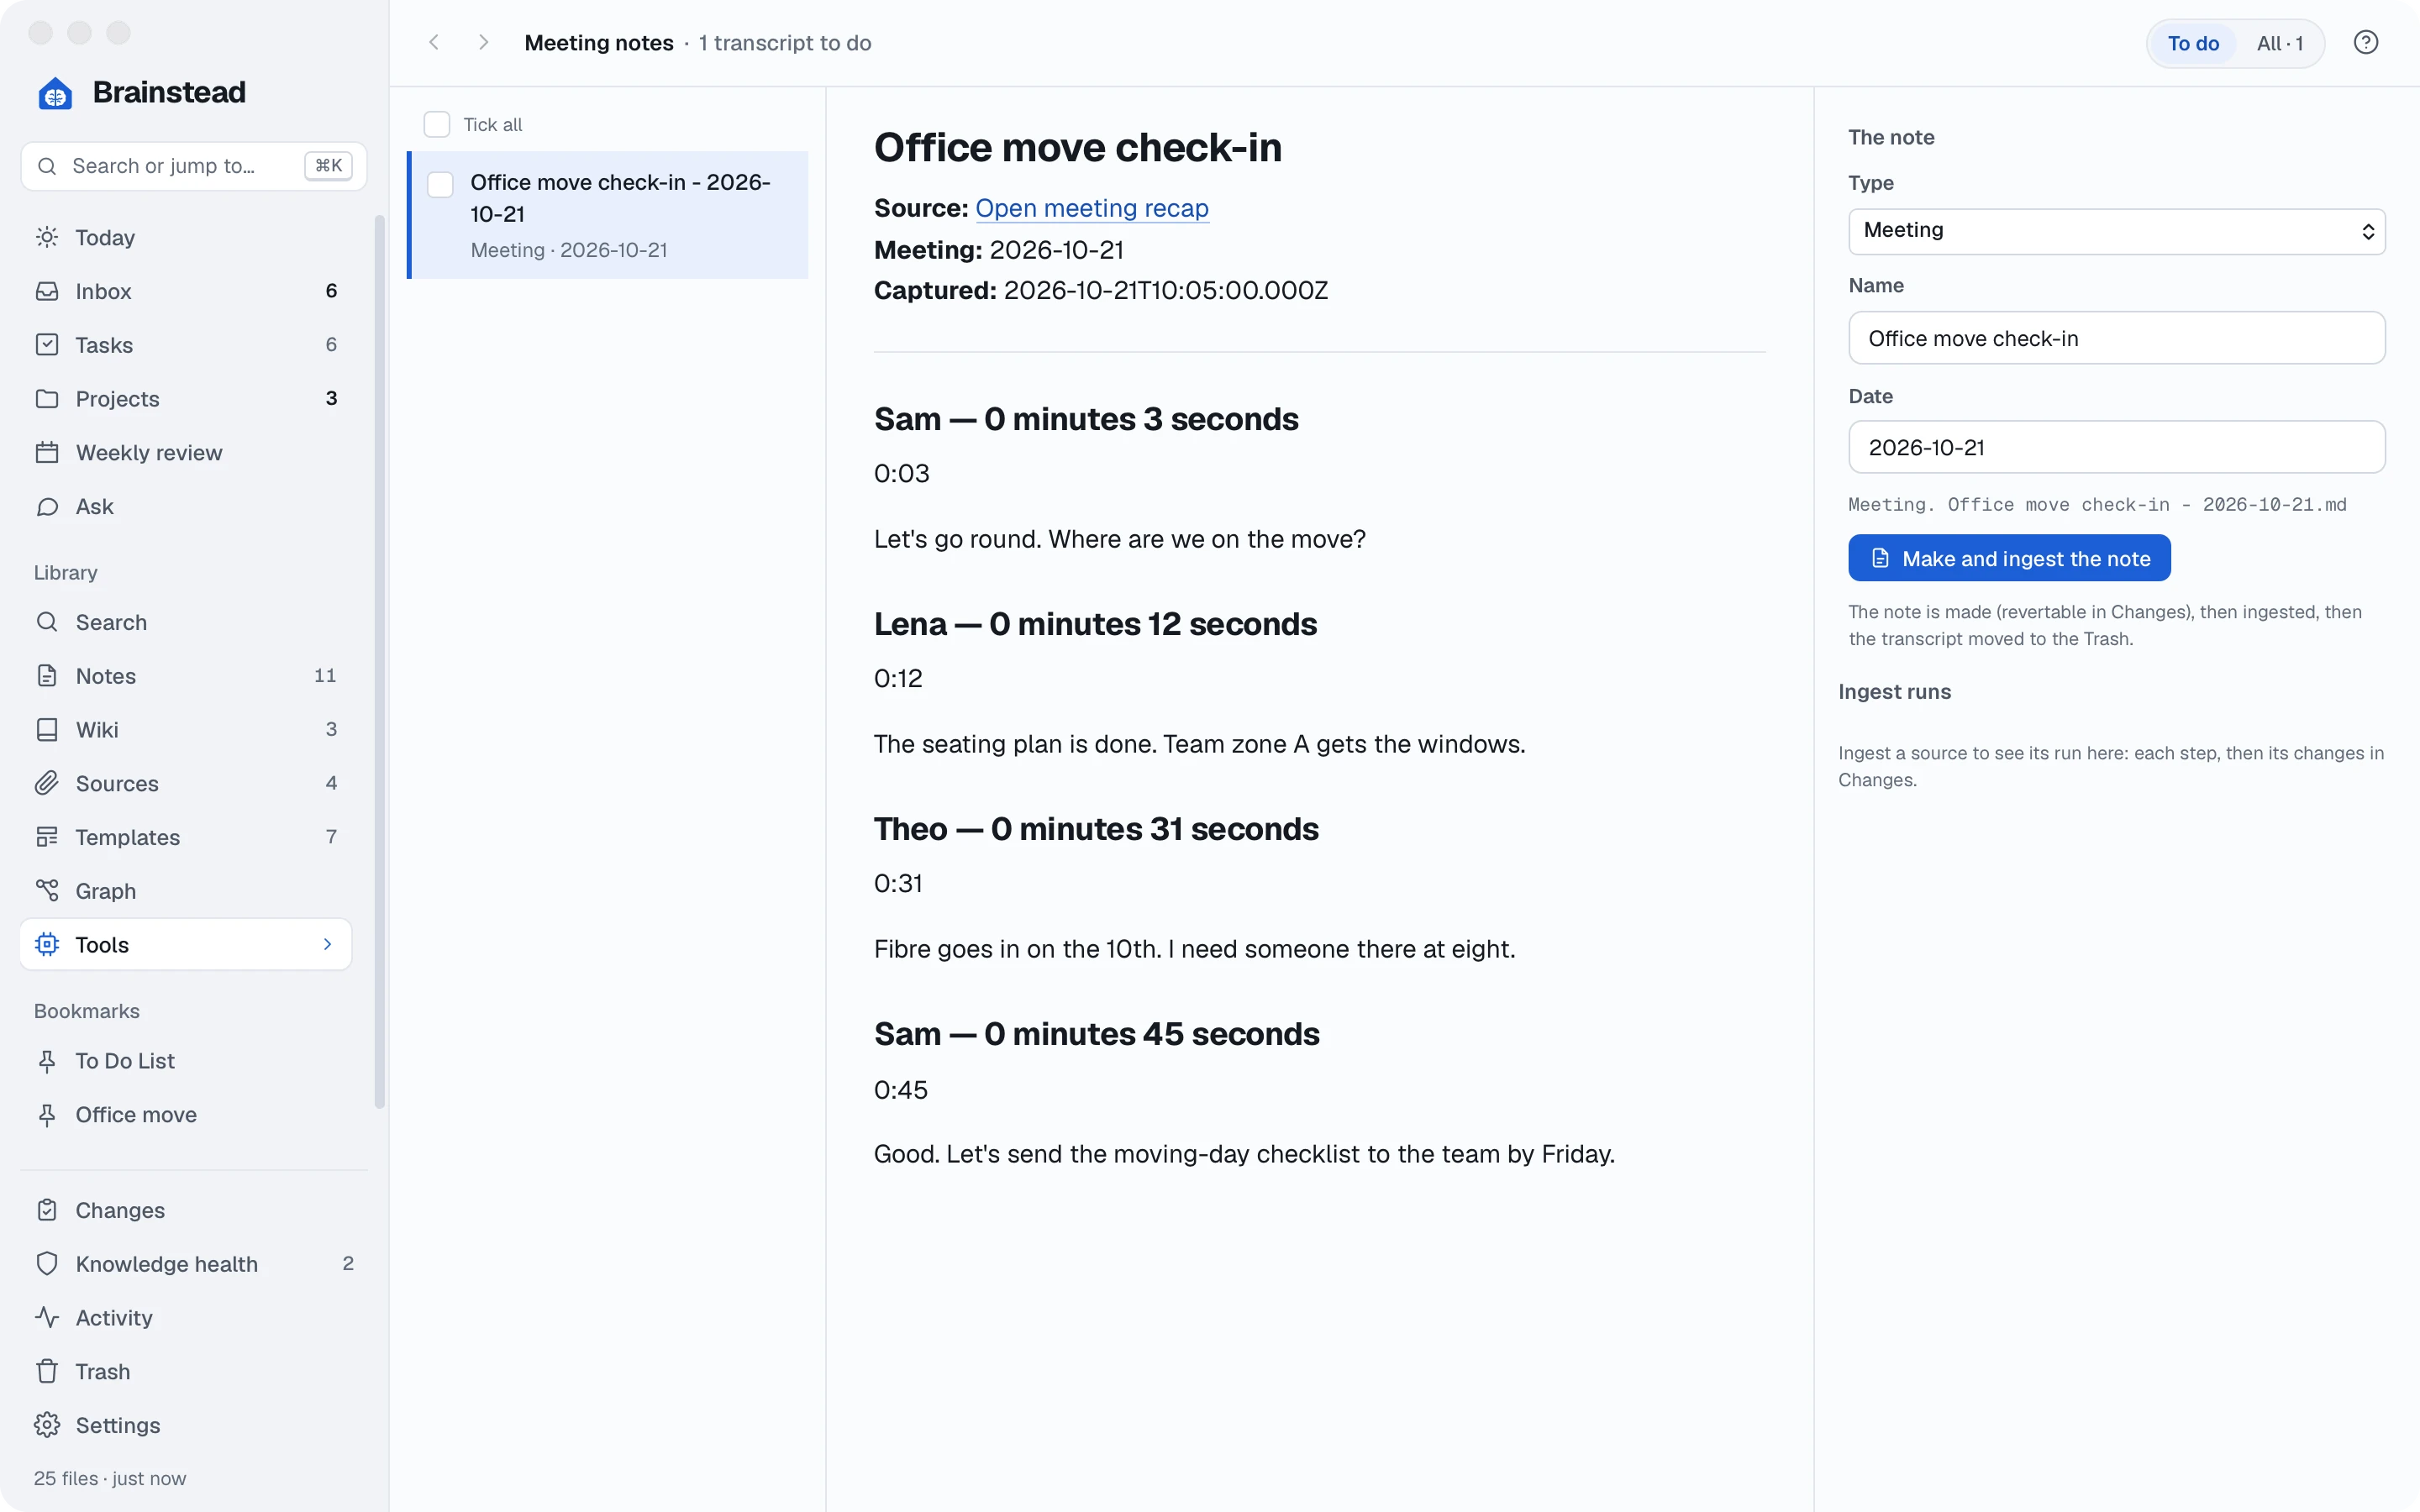Open the Graph nodes icon
Image resolution: width=2420 pixels, height=1512 pixels.
[x=47, y=891]
